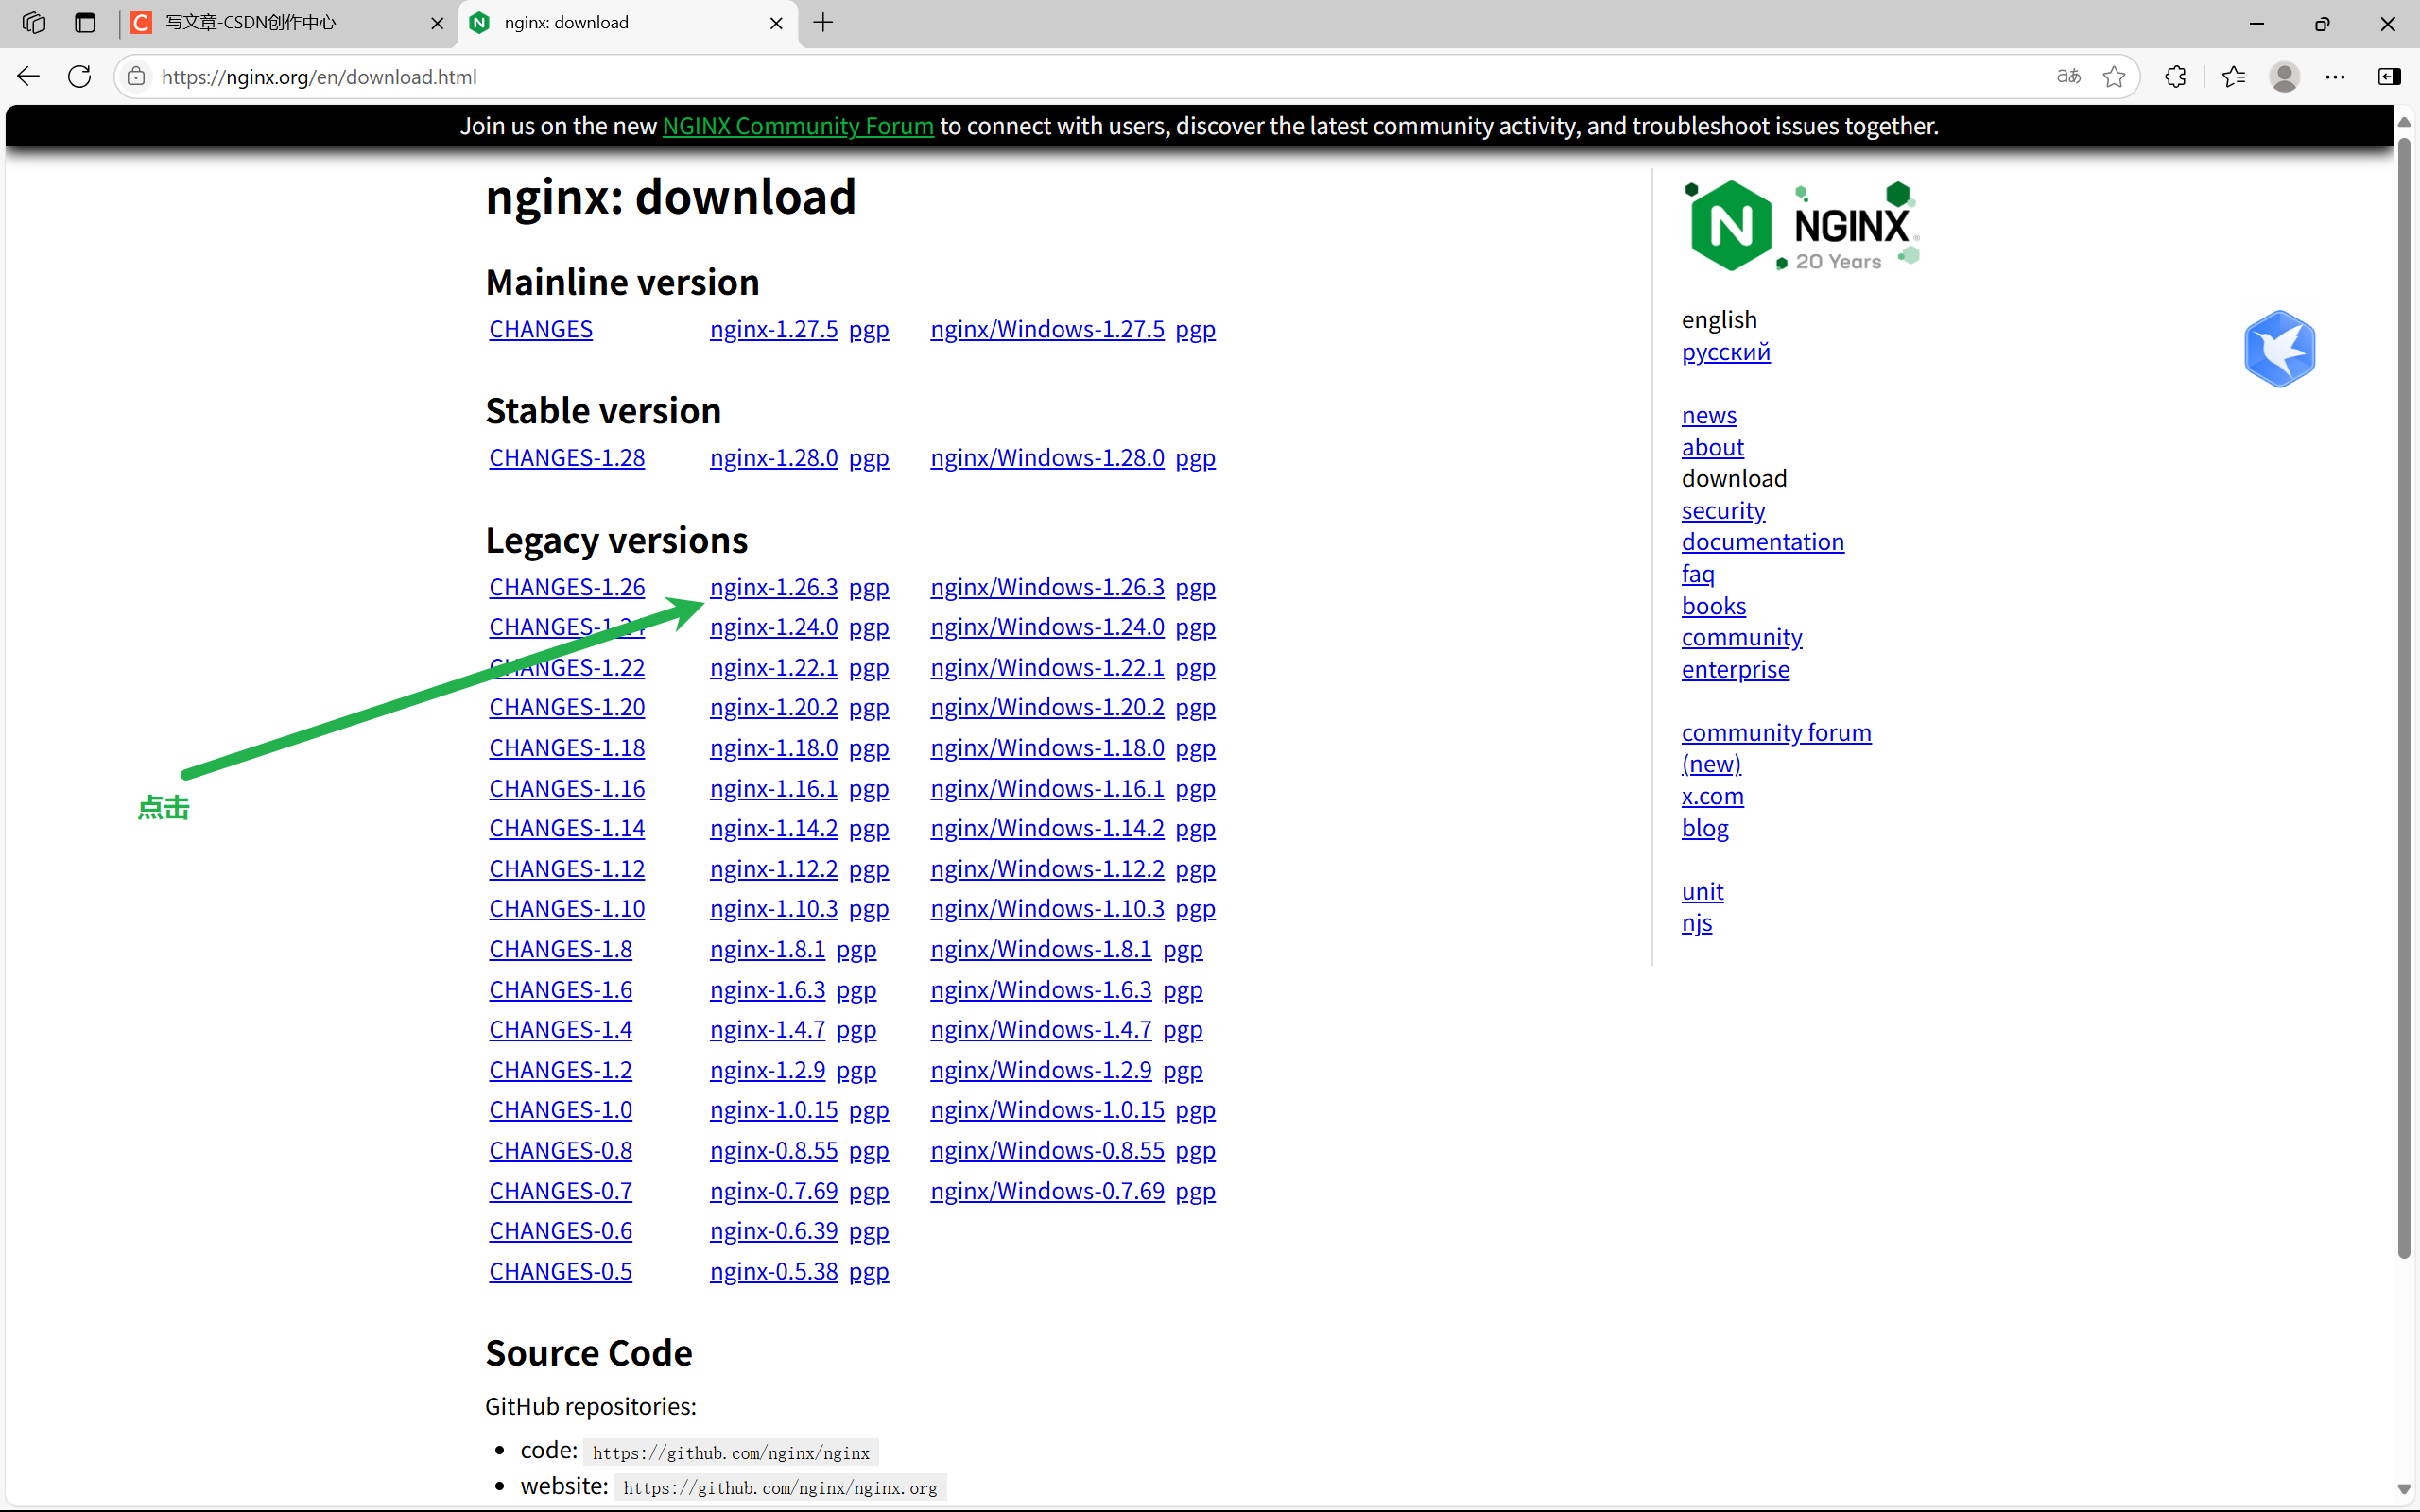Click the blue bird floating icon
The image size is (2420, 1512).
click(x=2279, y=349)
